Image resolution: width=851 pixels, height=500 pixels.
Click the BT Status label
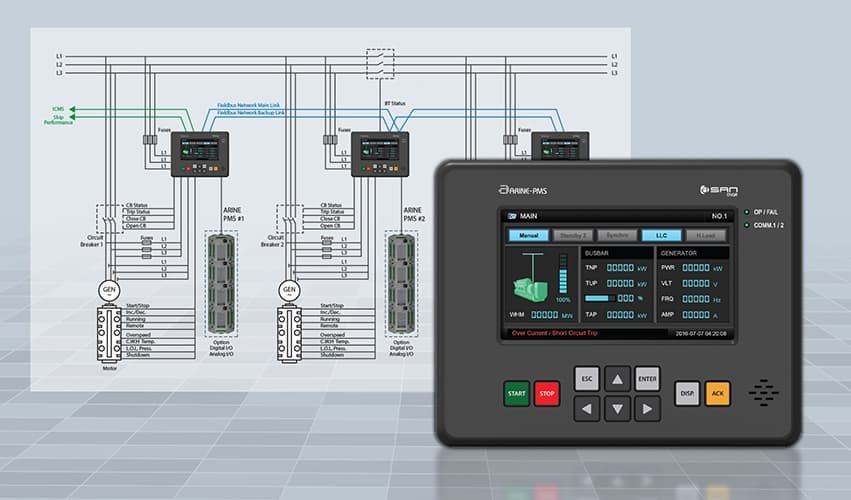395,103
